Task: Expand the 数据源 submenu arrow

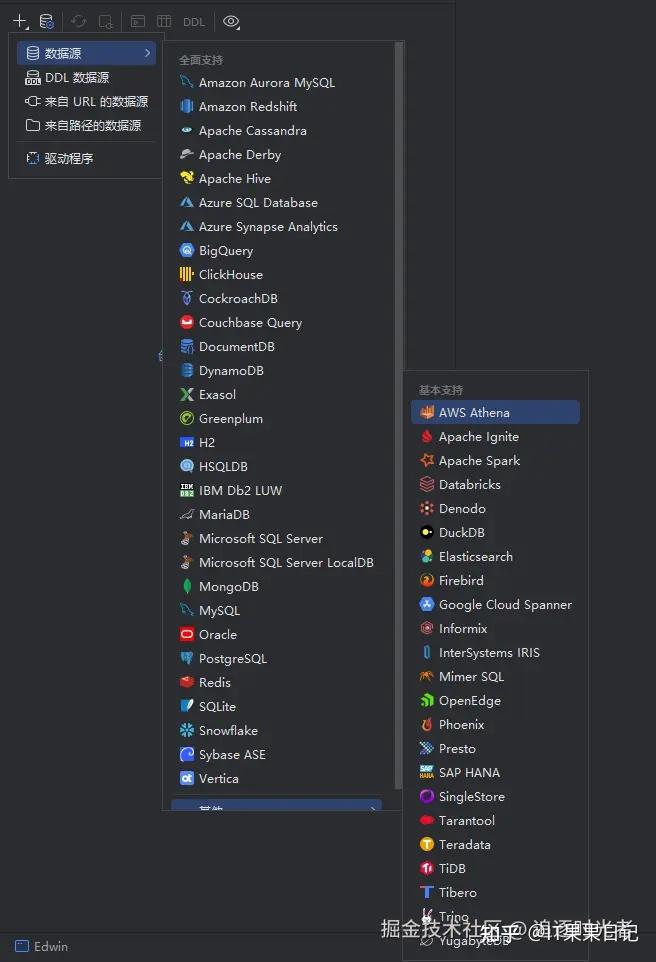Action: coord(147,53)
